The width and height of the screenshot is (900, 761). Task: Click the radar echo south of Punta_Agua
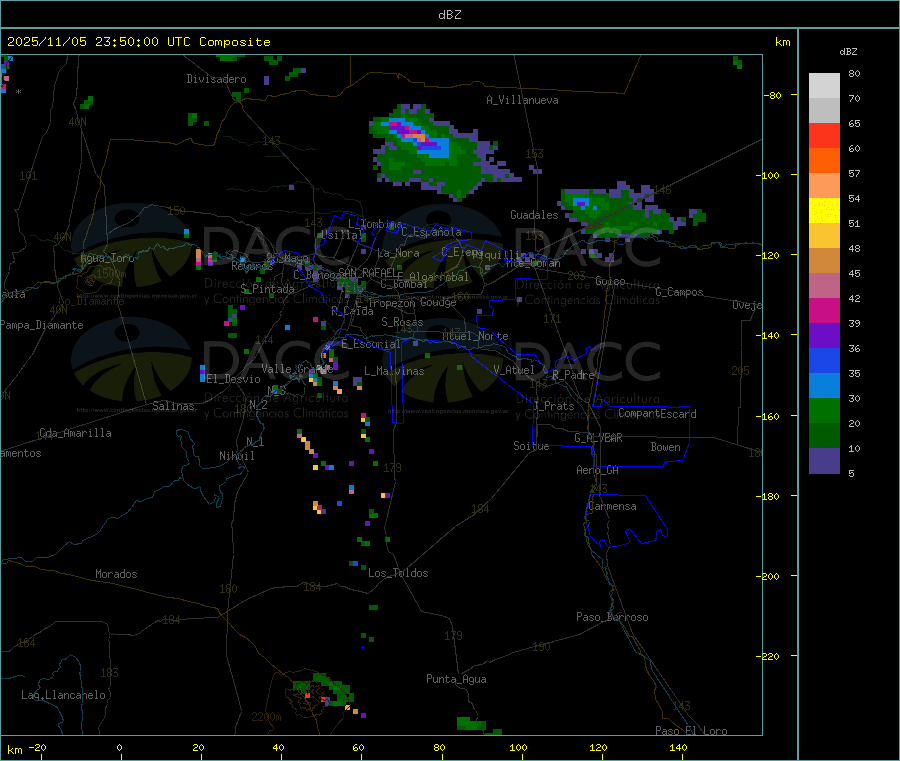(x=478, y=725)
